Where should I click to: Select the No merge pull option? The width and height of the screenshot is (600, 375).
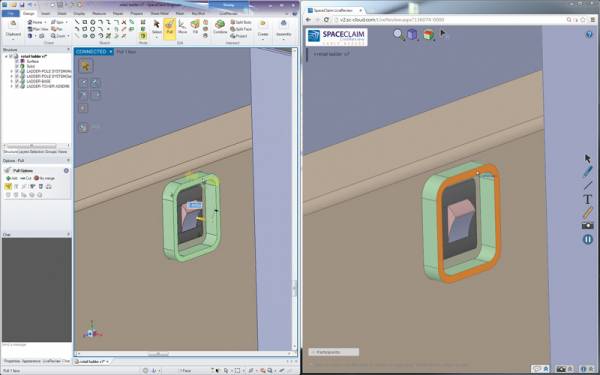coord(45,178)
